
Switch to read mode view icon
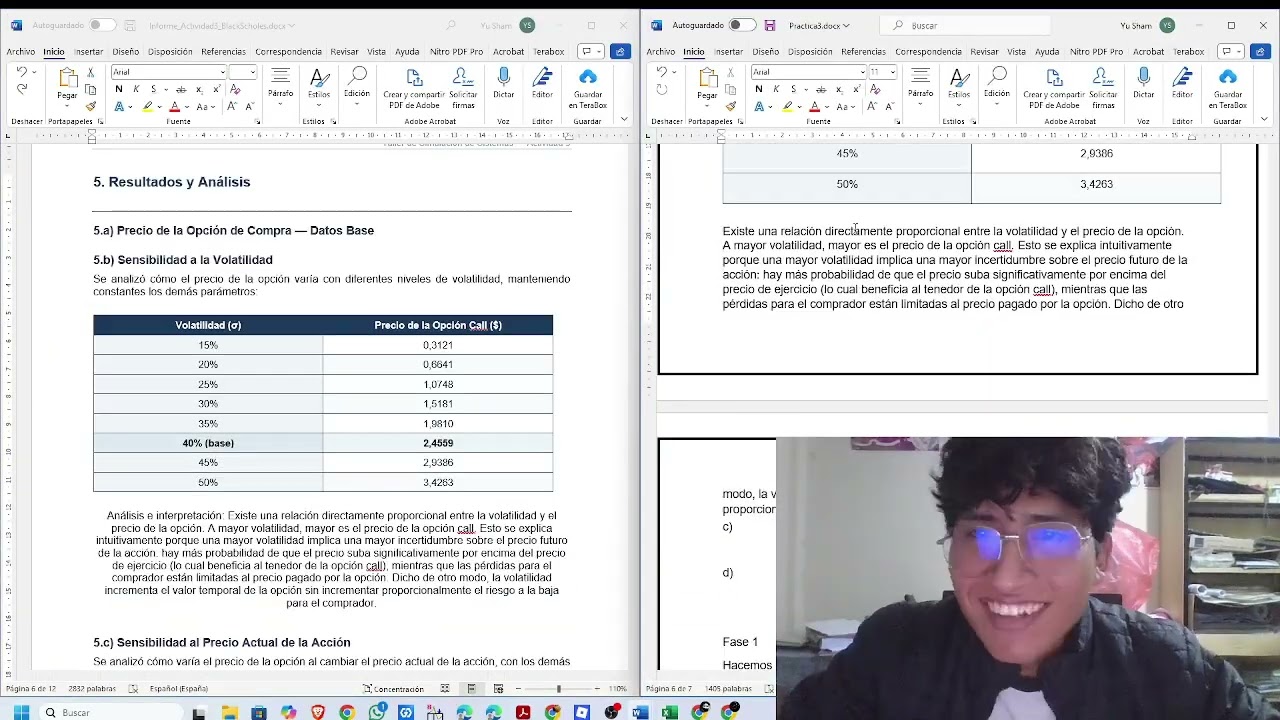click(x=445, y=689)
